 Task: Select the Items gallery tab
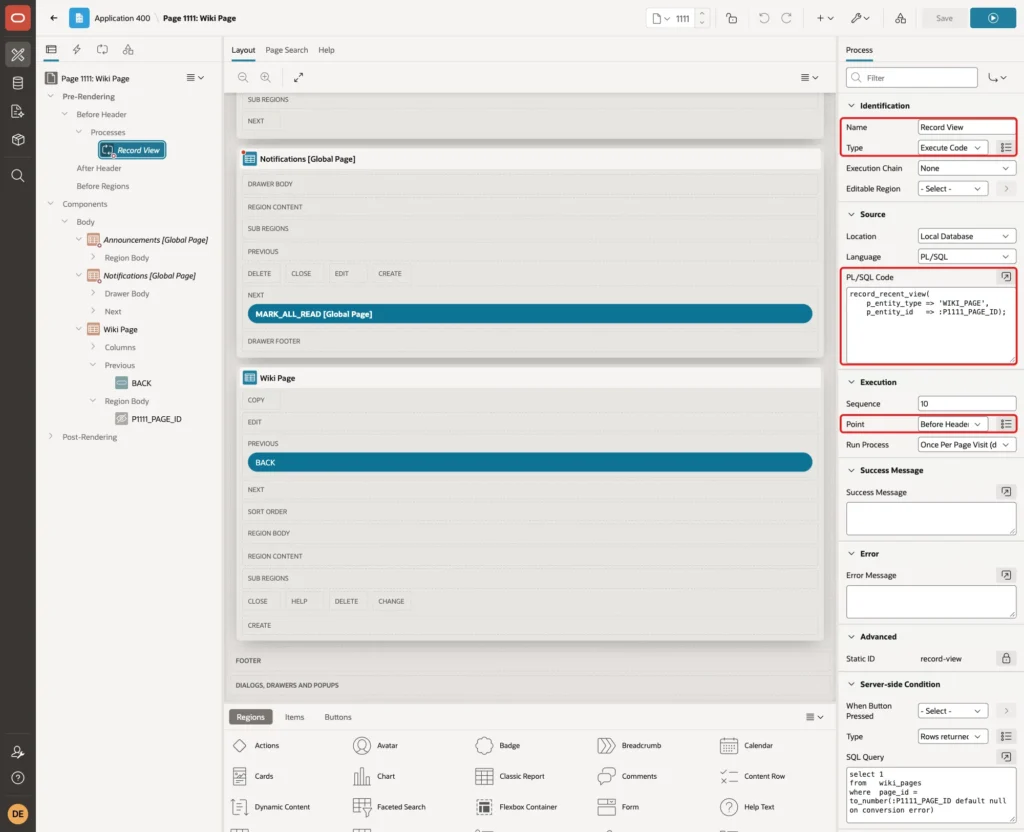294,716
